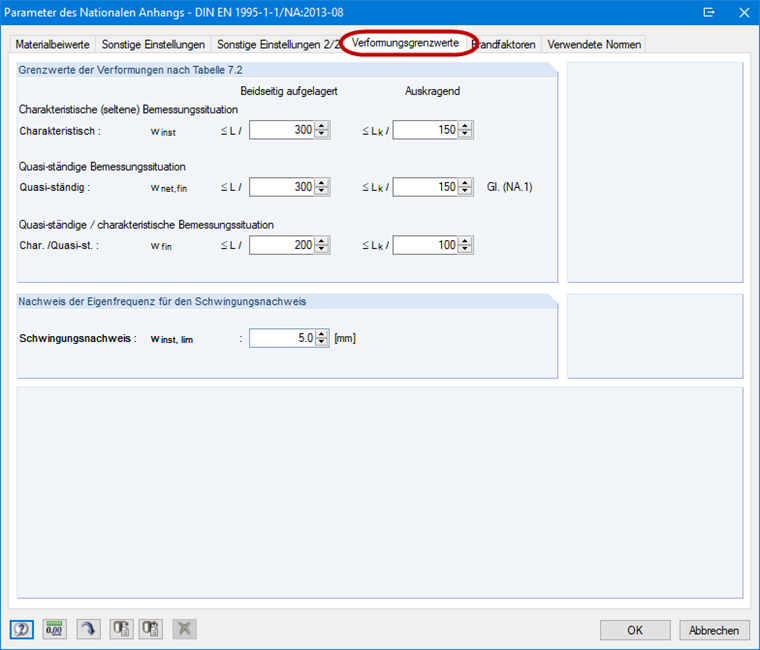Click w net,fin L/ value field 300
The image size is (760, 650).
282,187
